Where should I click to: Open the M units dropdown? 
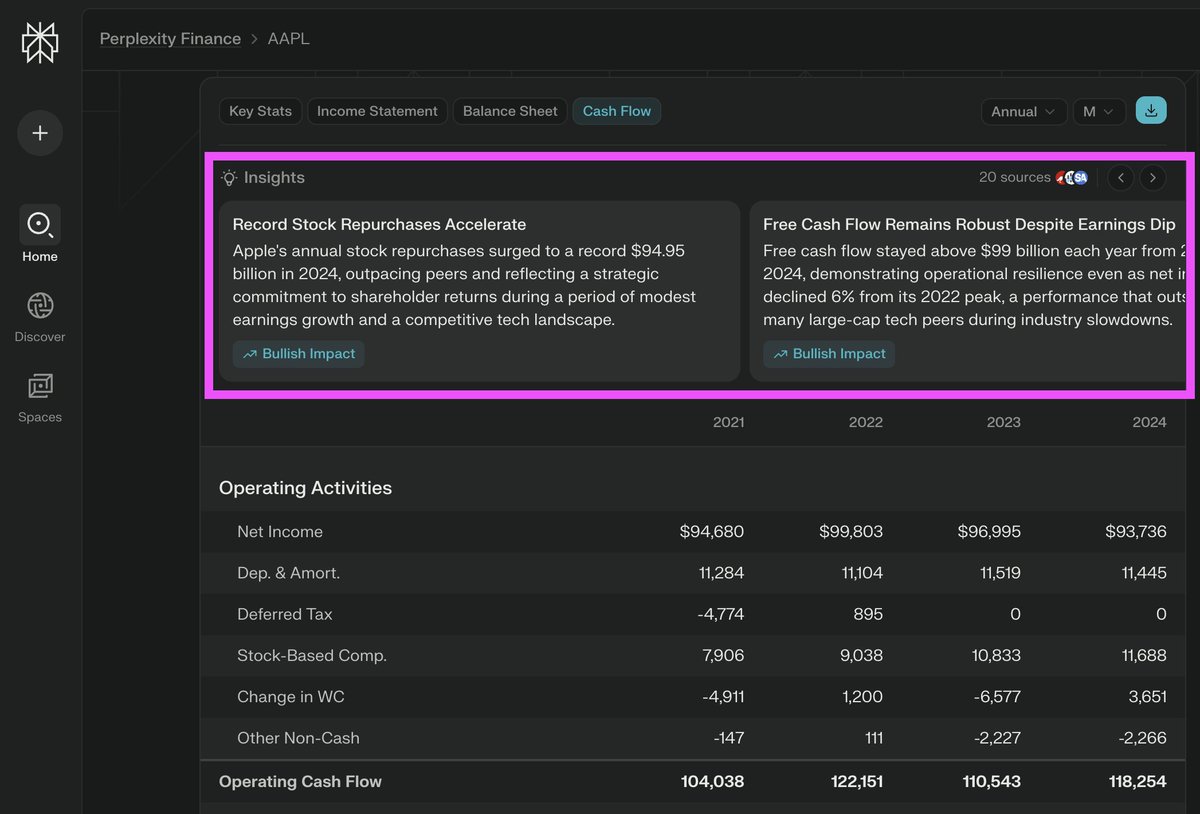[1099, 111]
